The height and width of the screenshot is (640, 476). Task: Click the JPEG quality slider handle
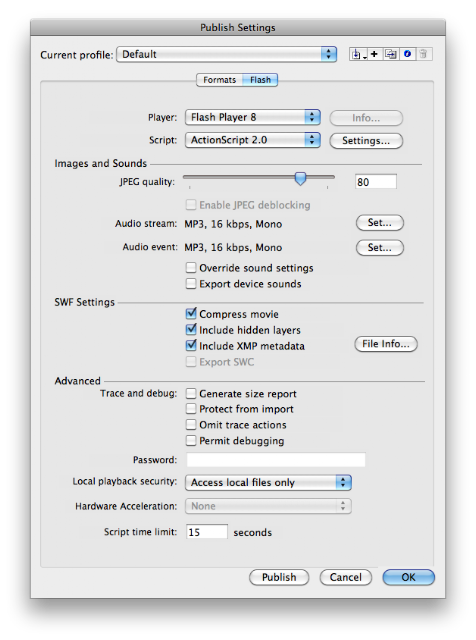pos(300,178)
